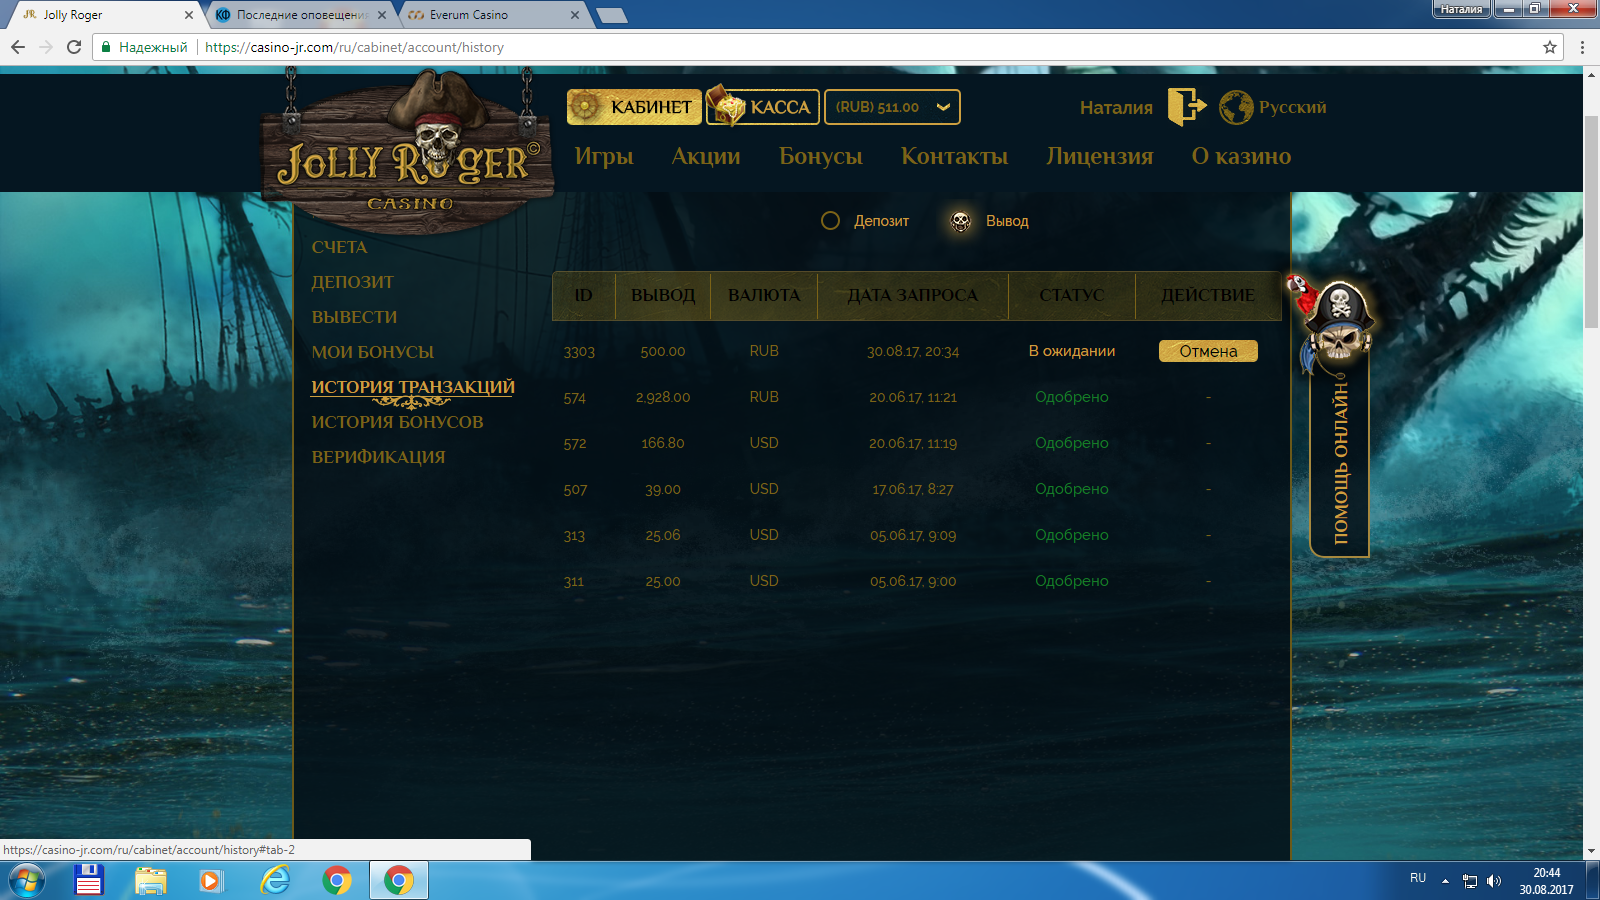Click the КАССА button
The height and width of the screenshot is (900, 1600).
(x=763, y=107)
